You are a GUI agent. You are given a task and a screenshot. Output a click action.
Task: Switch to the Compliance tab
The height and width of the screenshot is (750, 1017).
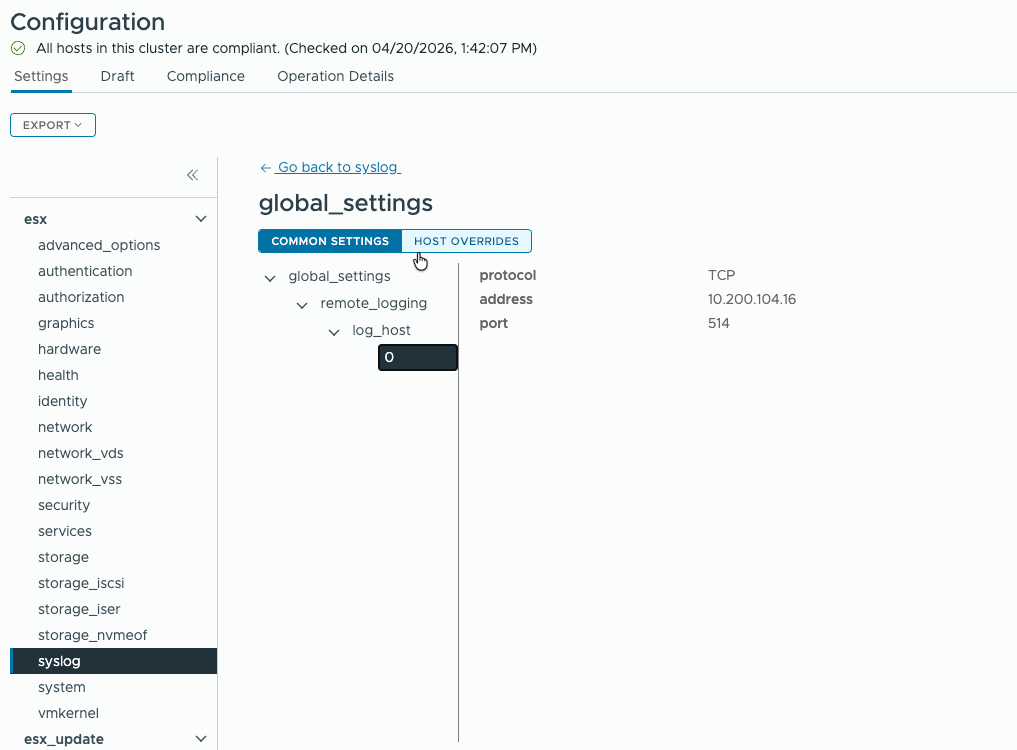pyautogui.click(x=205, y=76)
